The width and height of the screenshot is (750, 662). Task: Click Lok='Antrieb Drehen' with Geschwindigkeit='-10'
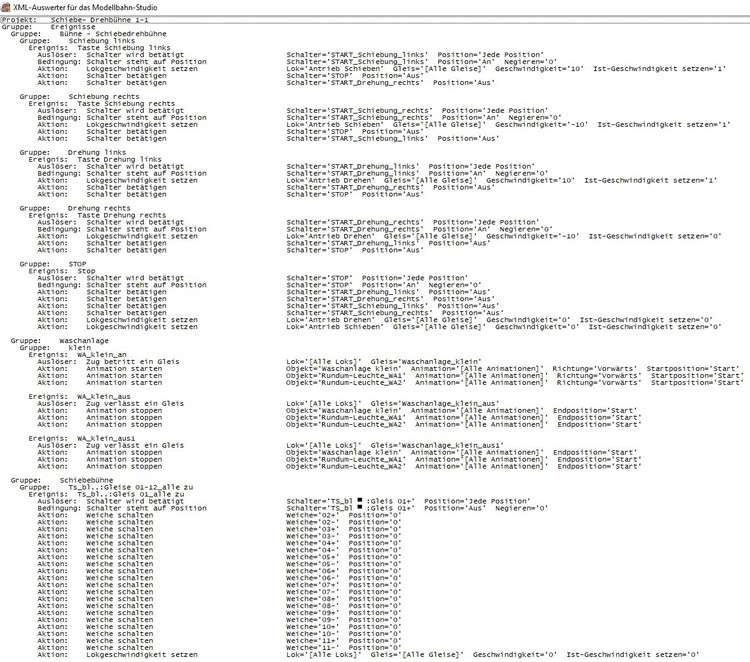pos(504,236)
